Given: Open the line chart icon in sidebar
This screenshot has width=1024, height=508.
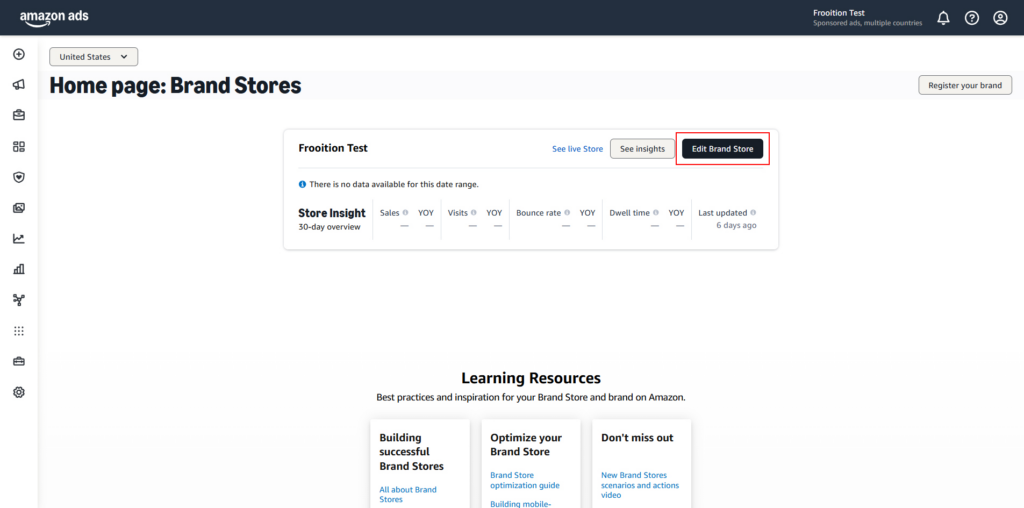Looking at the screenshot, I should pyautogui.click(x=18, y=239).
